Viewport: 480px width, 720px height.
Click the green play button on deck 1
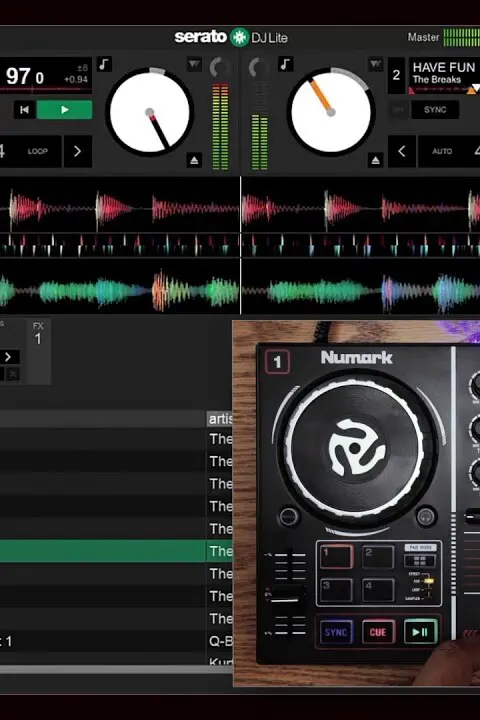(x=64, y=110)
